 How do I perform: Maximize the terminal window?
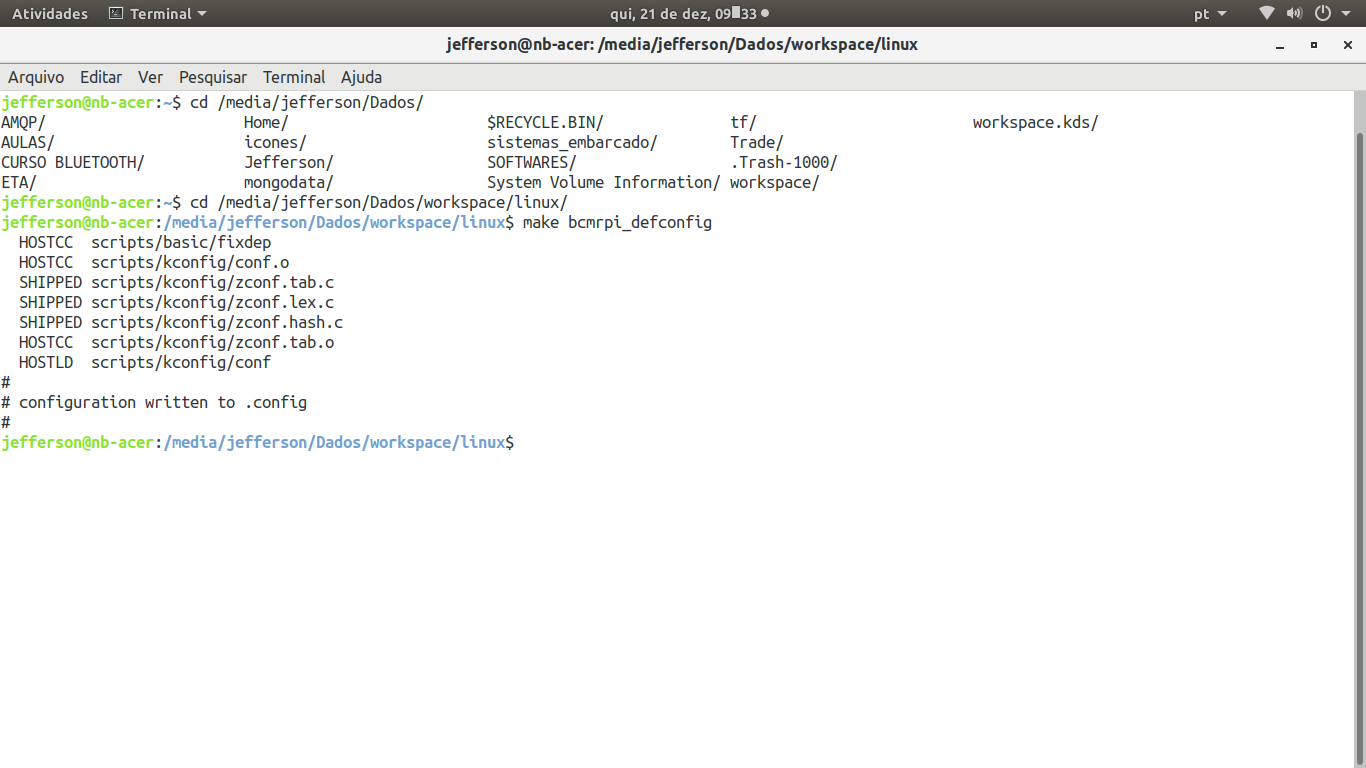coord(1314,45)
